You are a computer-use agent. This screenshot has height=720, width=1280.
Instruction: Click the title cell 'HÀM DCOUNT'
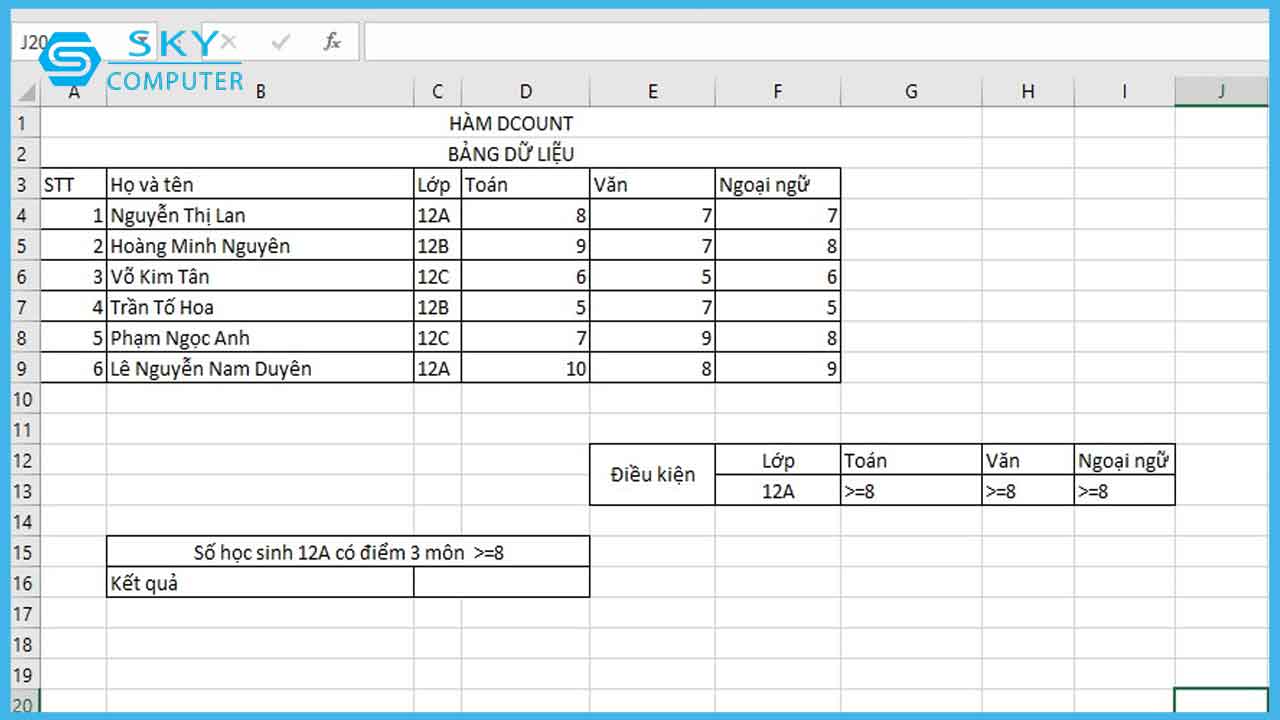click(511, 123)
